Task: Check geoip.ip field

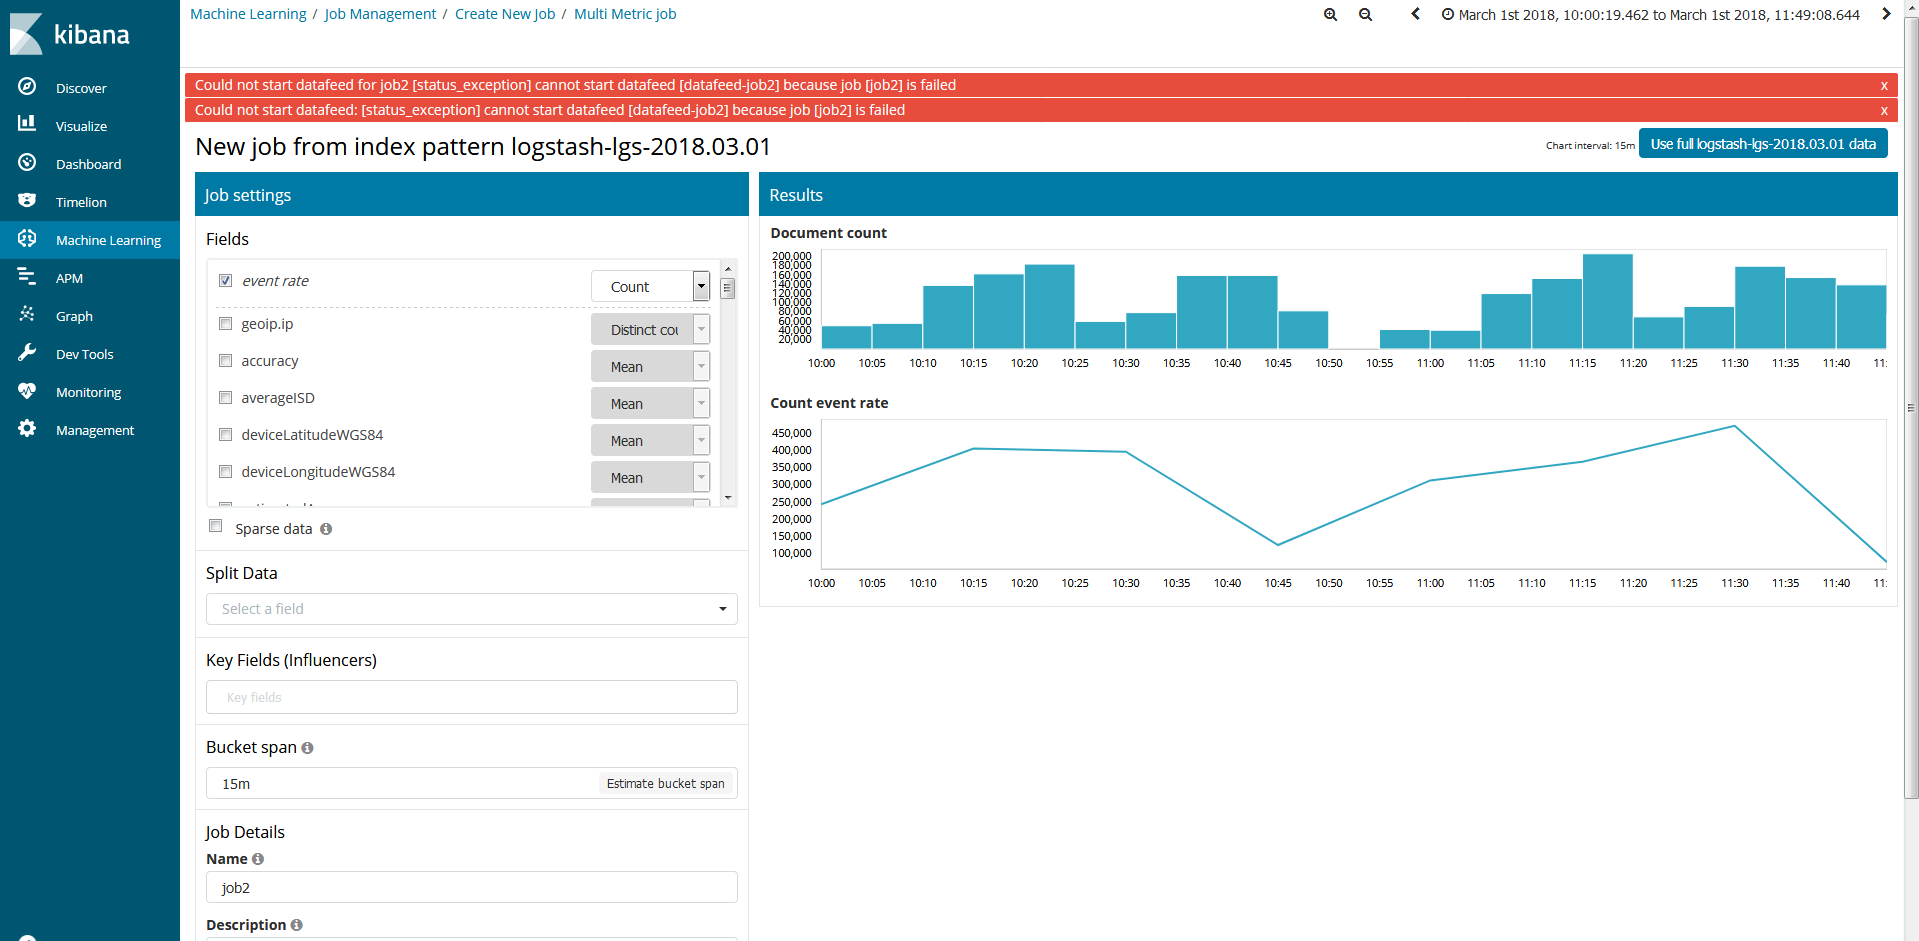Action: [225, 323]
